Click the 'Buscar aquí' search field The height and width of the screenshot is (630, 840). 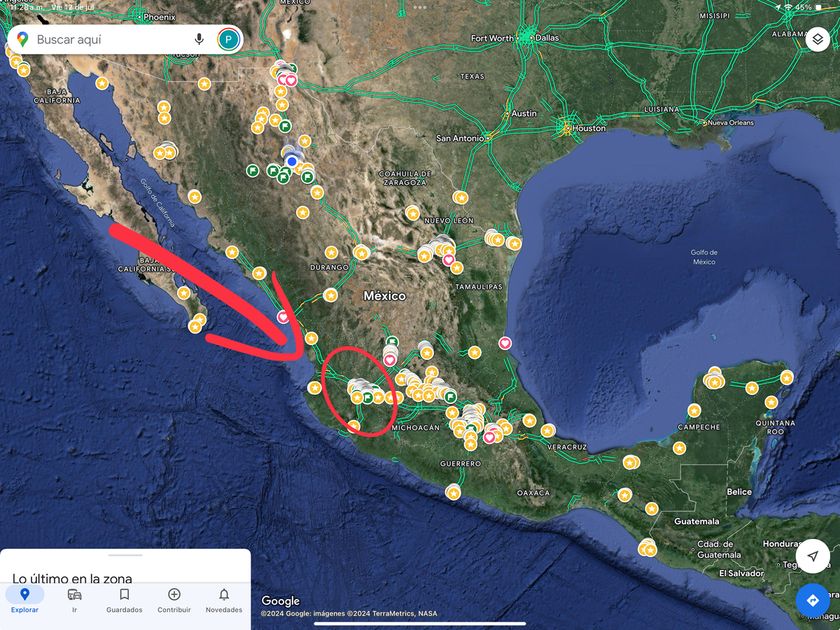105,39
